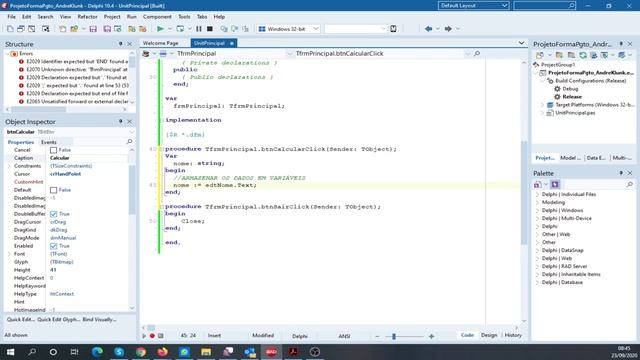Open the Refactor menu
Image resolution: width=640 pixels, height=360 pixels.
point(87,17)
